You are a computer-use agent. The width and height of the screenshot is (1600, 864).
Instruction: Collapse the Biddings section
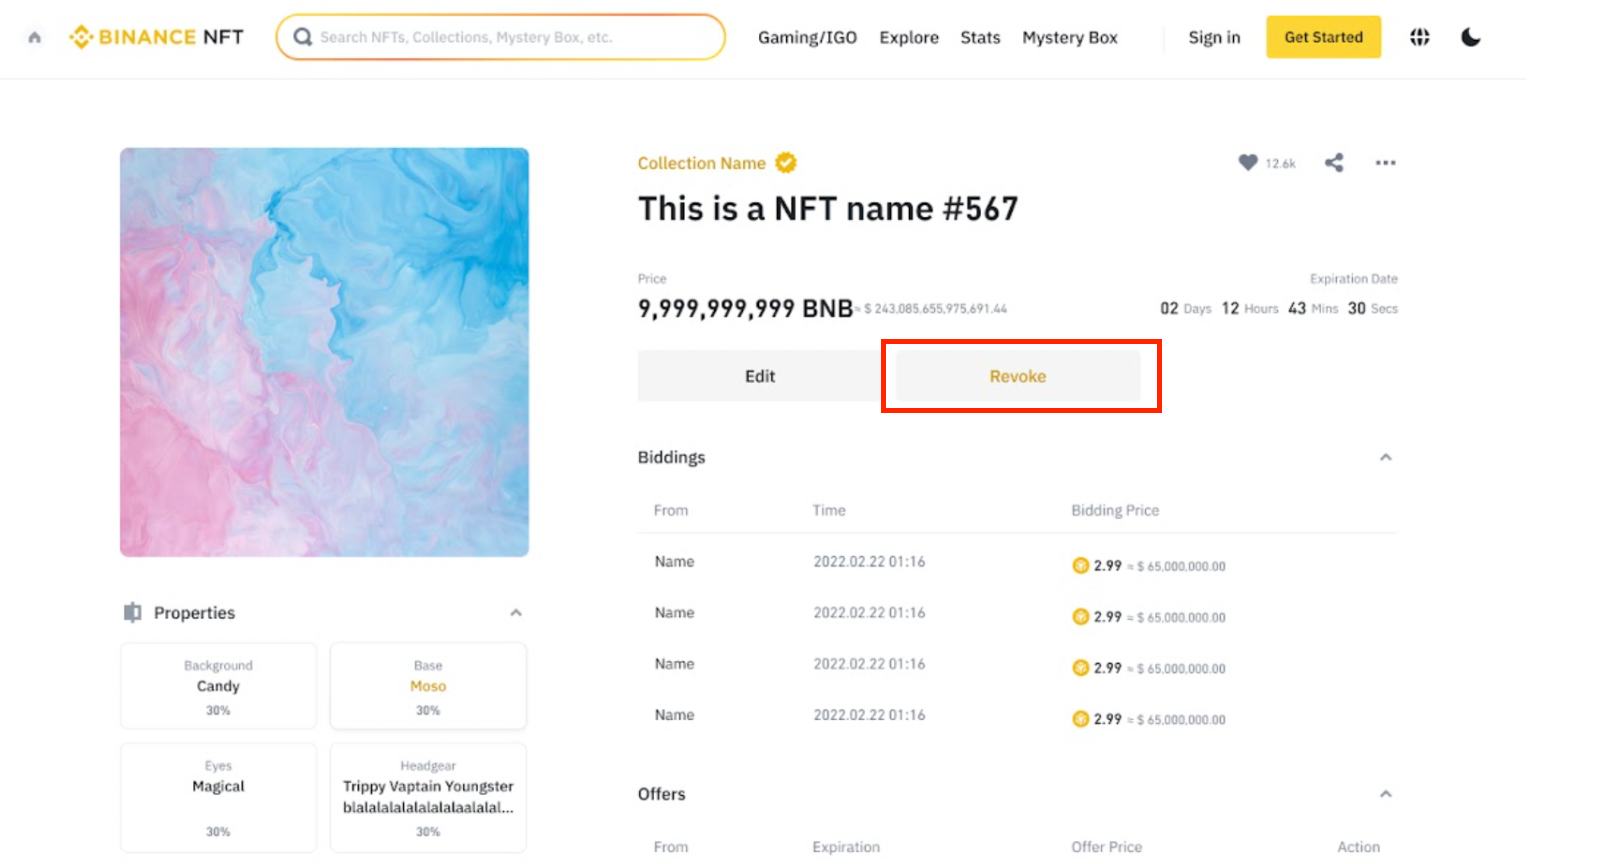[x=1385, y=457]
